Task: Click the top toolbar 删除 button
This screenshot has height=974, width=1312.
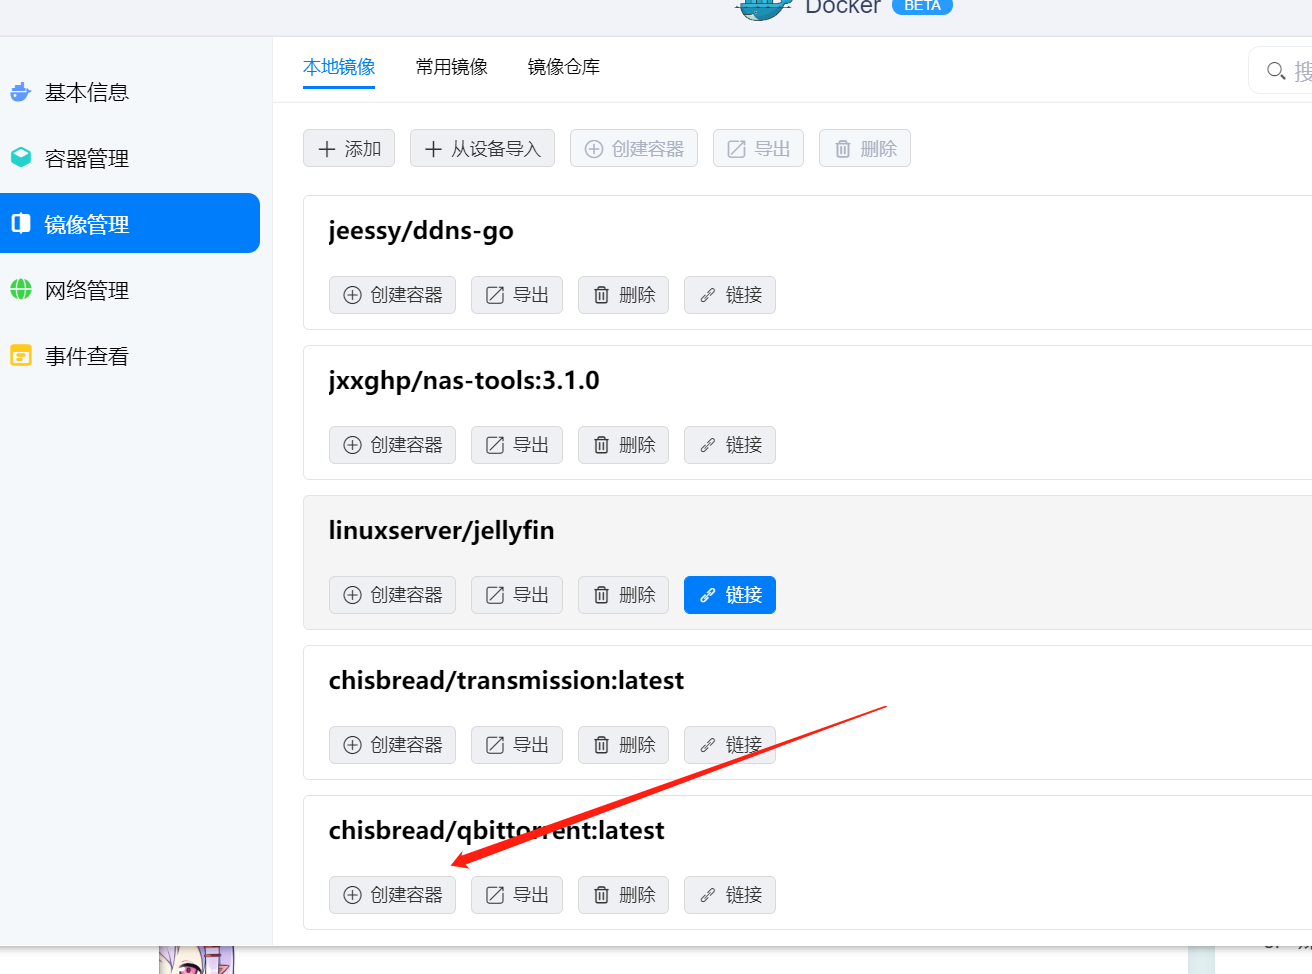Action: point(865,149)
